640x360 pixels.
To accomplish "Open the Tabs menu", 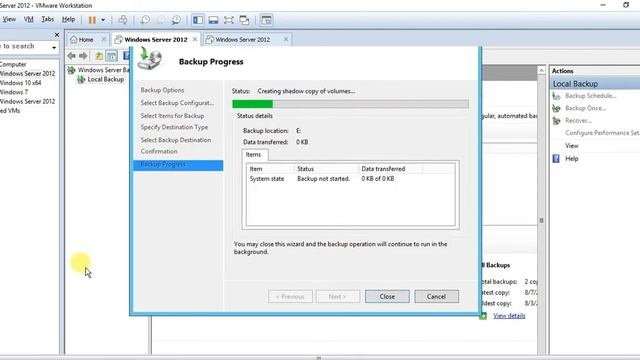I will tap(48, 19).
